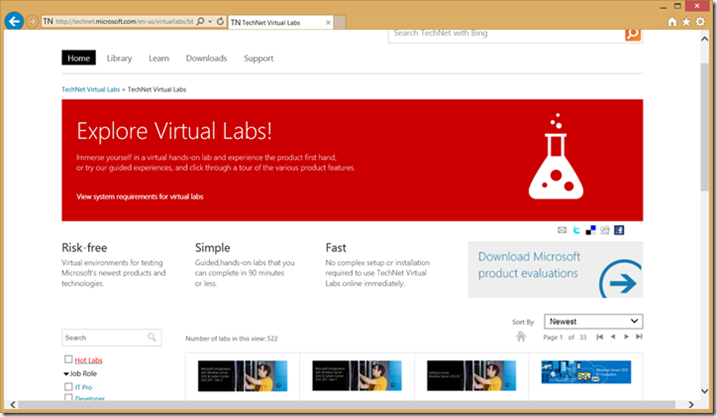Screen dimensions: 717x417
Task: Share page on Twitter icon
Action: tap(576, 230)
